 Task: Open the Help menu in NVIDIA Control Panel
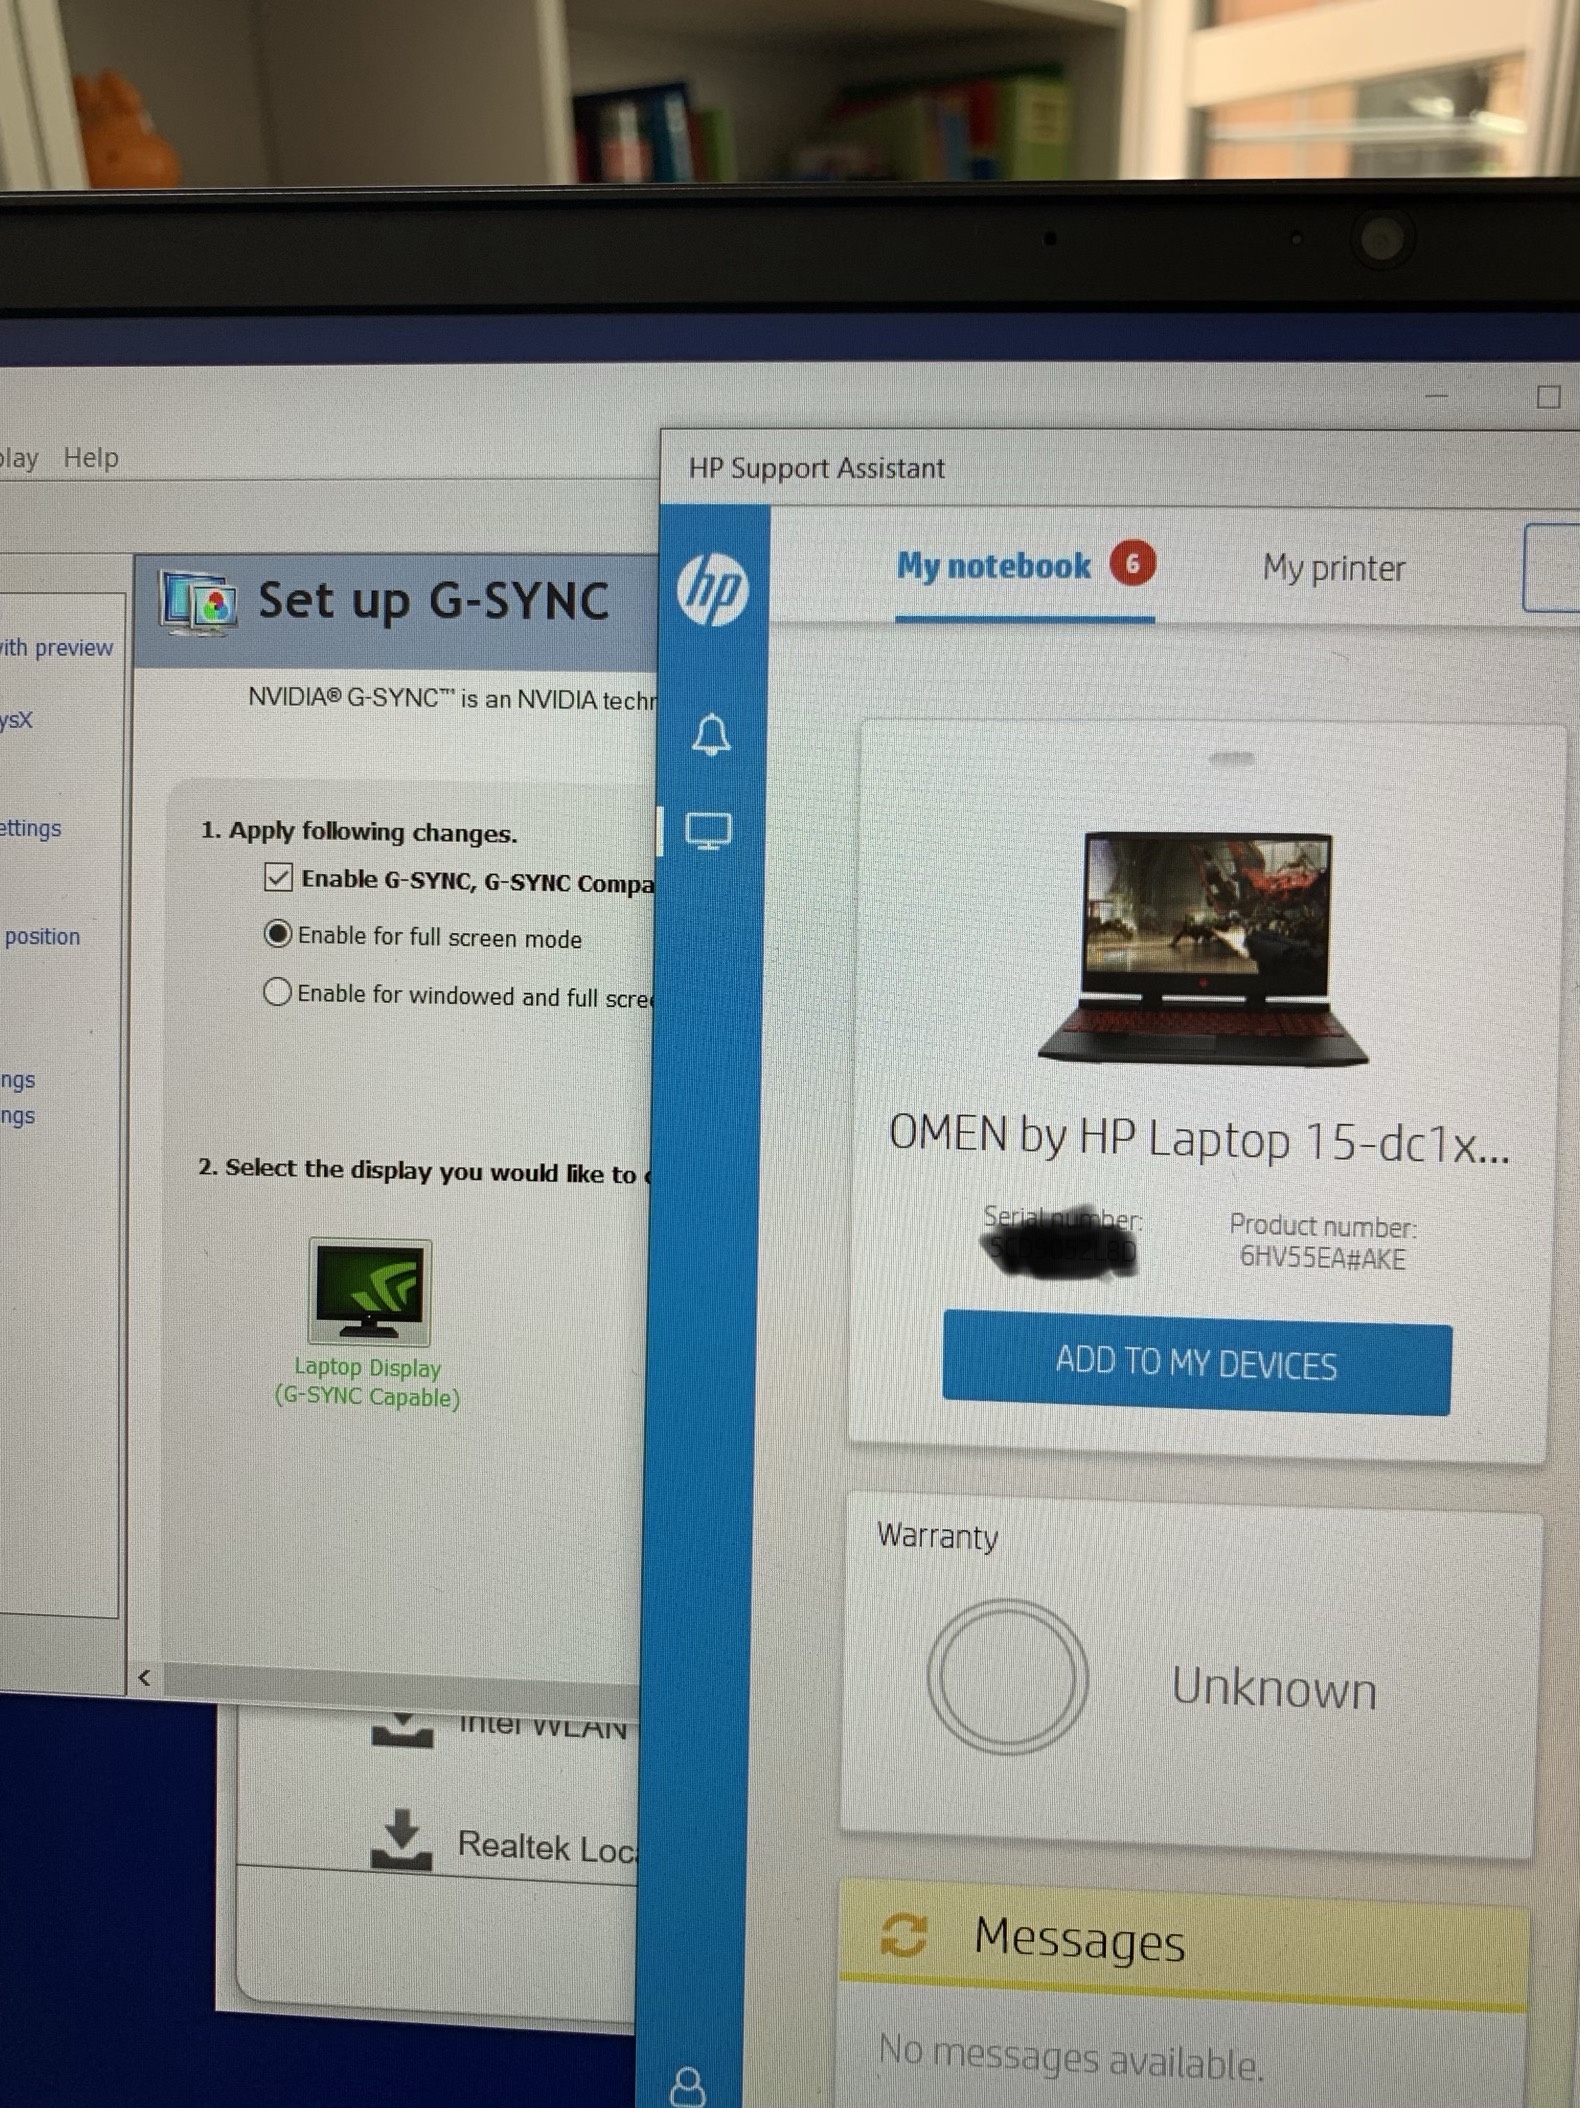click(x=91, y=458)
